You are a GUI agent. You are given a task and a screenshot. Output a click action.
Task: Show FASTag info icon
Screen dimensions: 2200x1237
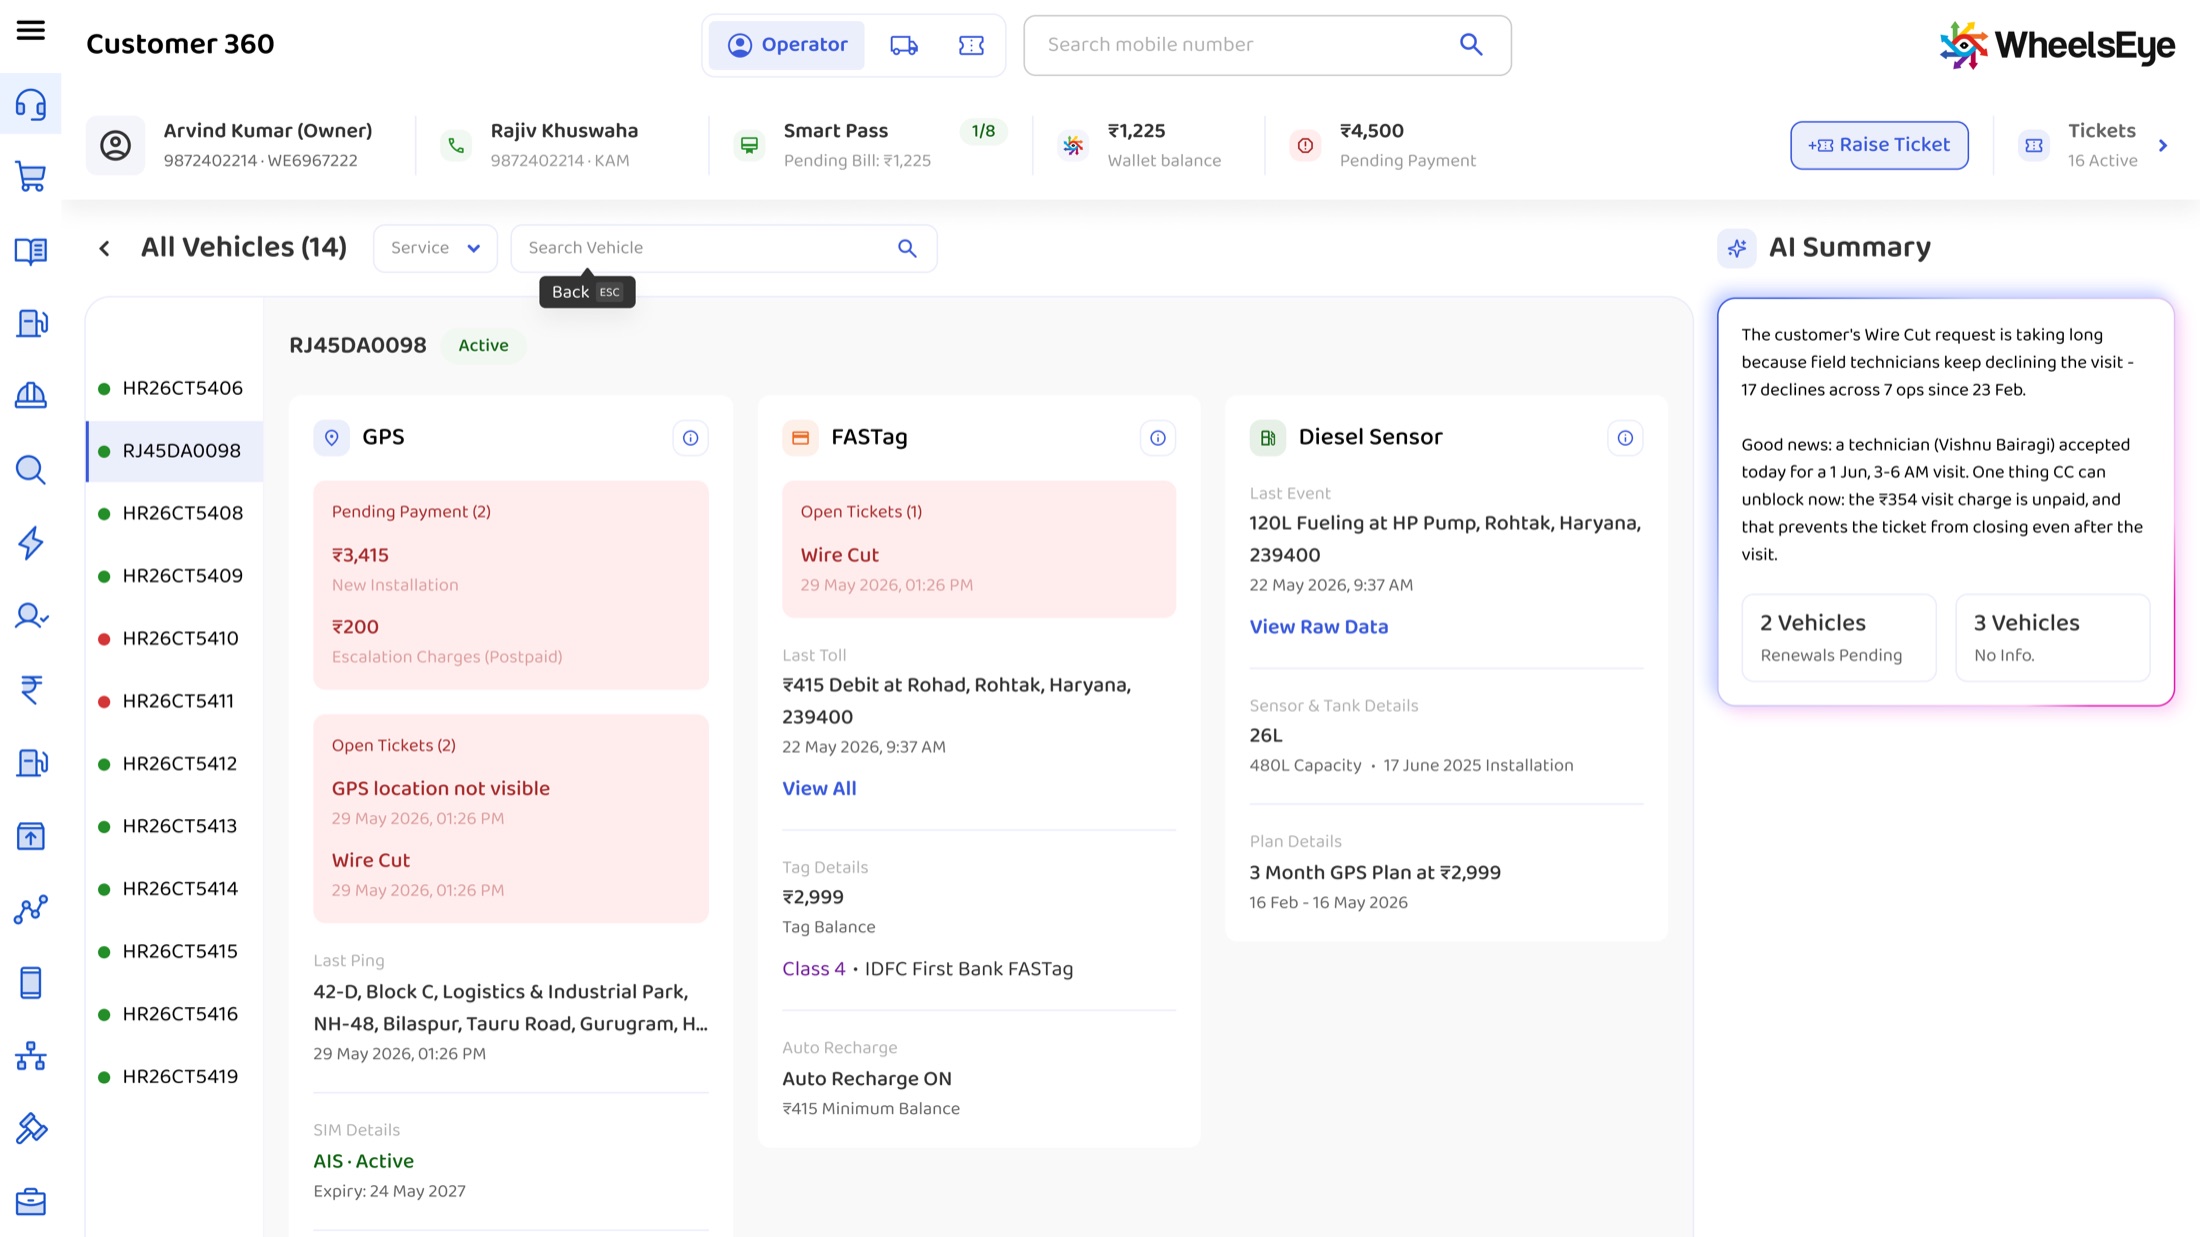coord(1158,438)
